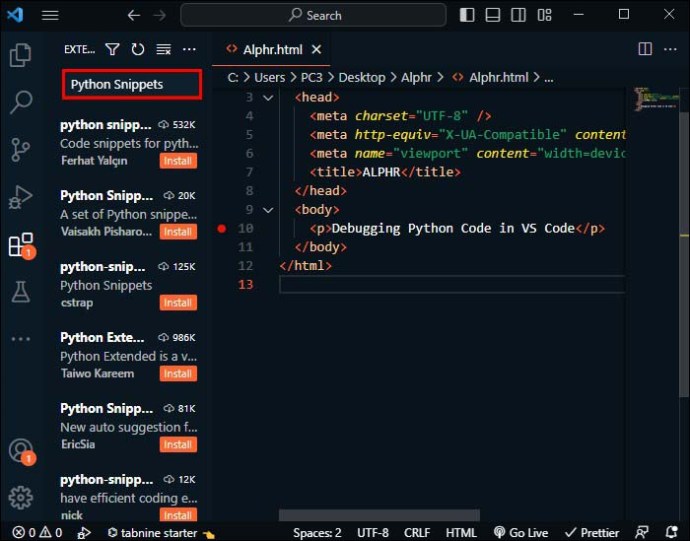The width and height of the screenshot is (690, 541).
Task: Change indentation via Spaces: 2
Action: (x=317, y=533)
